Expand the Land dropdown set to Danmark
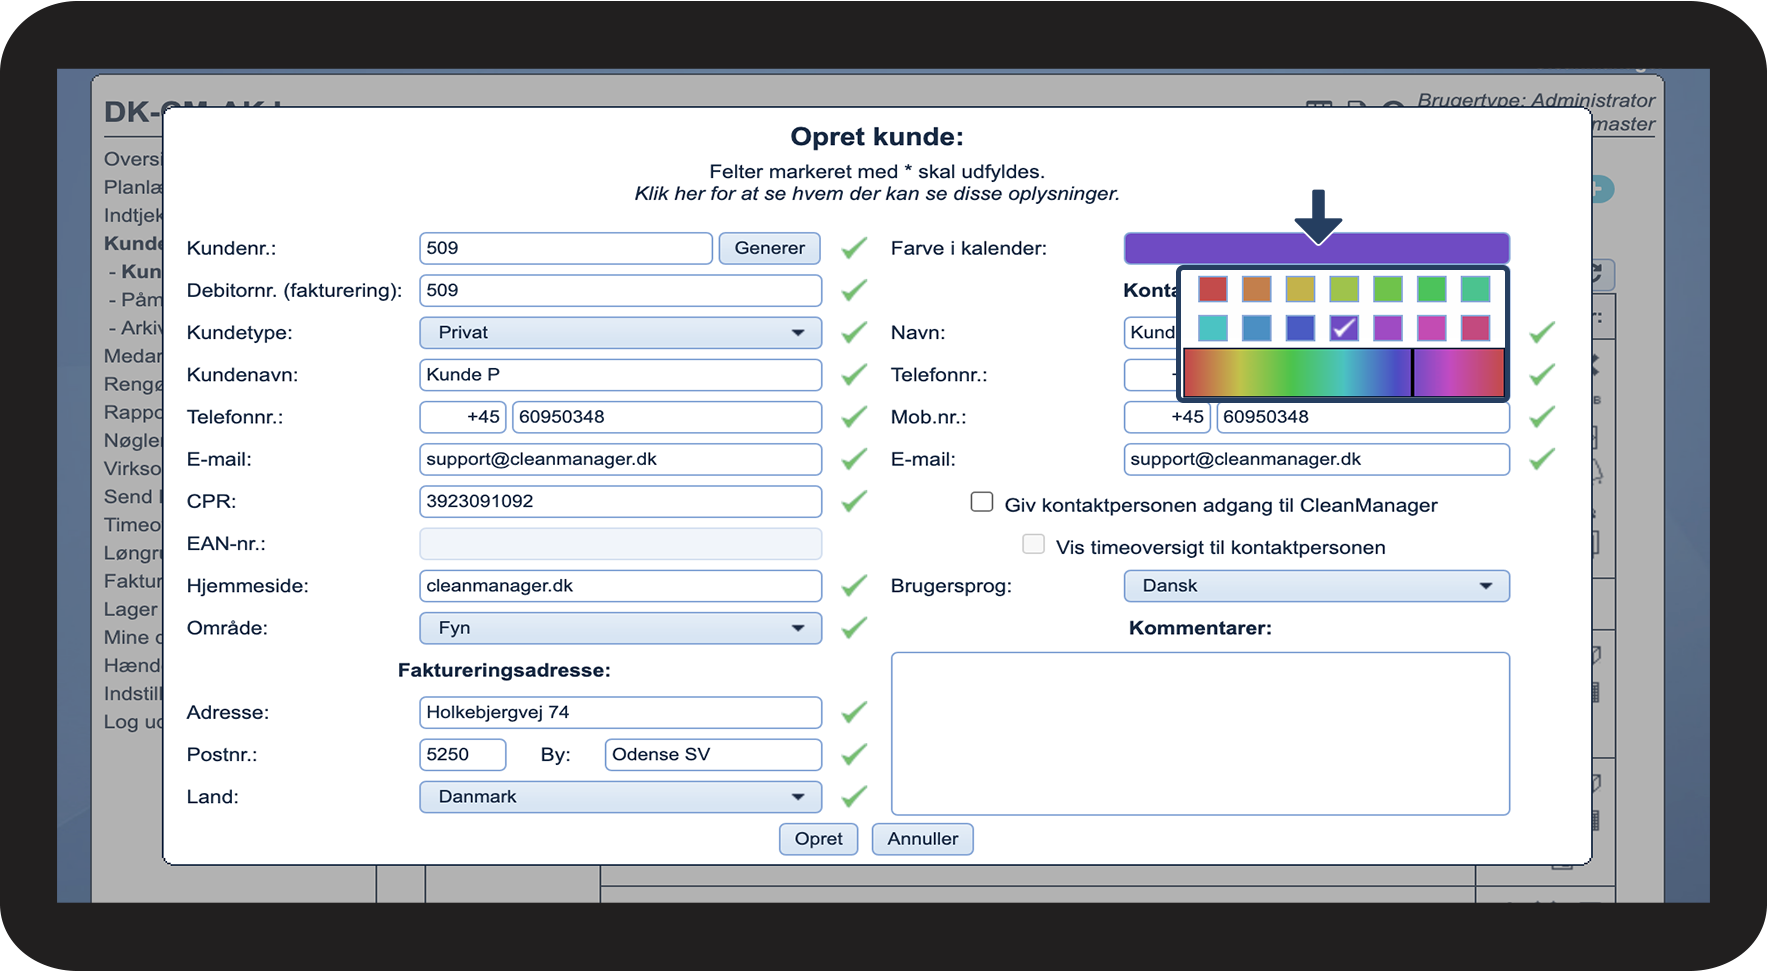This screenshot has width=1767, height=971. [x=620, y=797]
